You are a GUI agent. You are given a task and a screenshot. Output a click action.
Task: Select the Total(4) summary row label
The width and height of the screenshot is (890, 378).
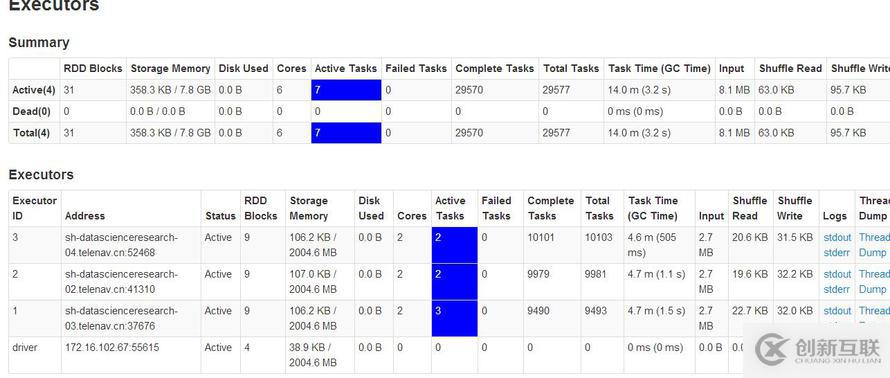click(x=31, y=133)
